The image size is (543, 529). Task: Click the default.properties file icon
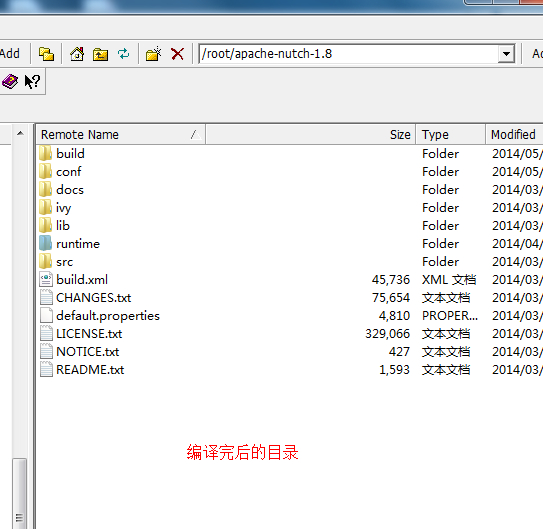coord(46,315)
